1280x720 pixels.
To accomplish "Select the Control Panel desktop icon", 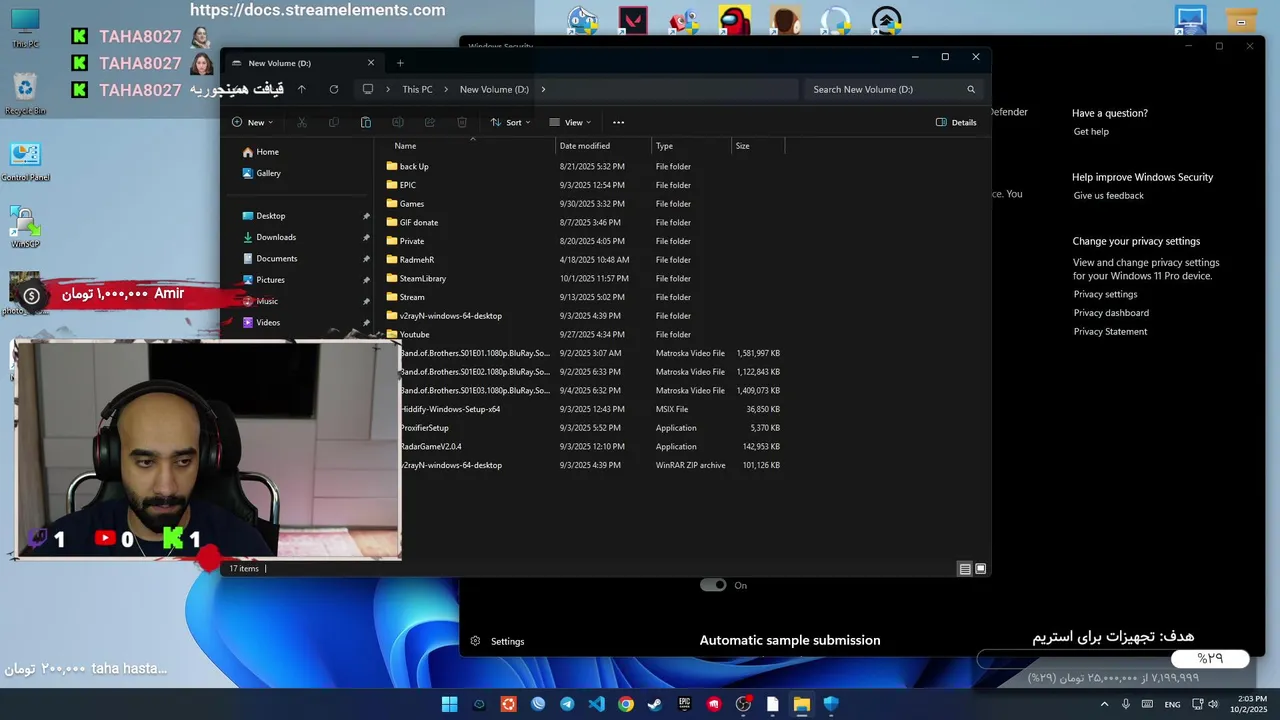I will tap(25, 161).
